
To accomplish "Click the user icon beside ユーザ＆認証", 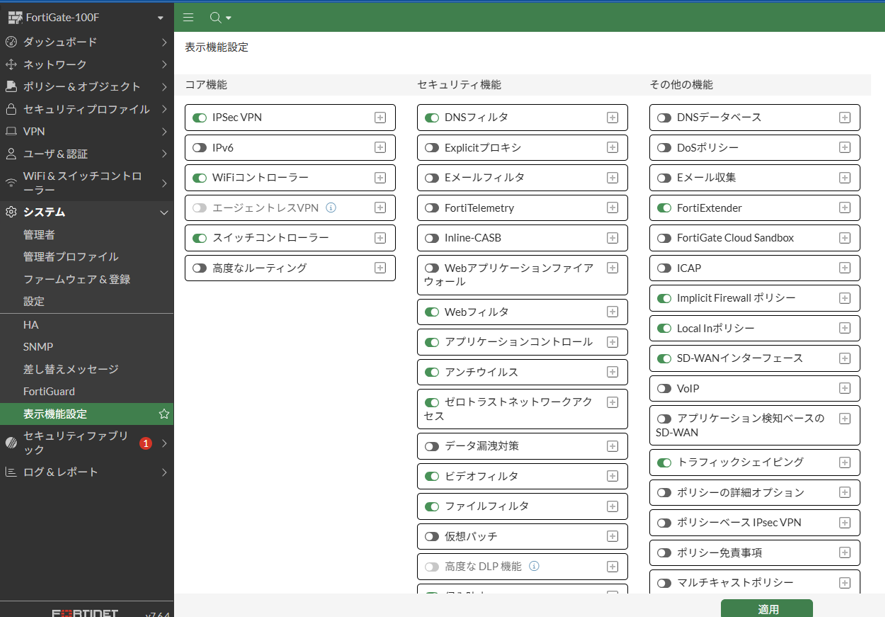I will coord(11,154).
